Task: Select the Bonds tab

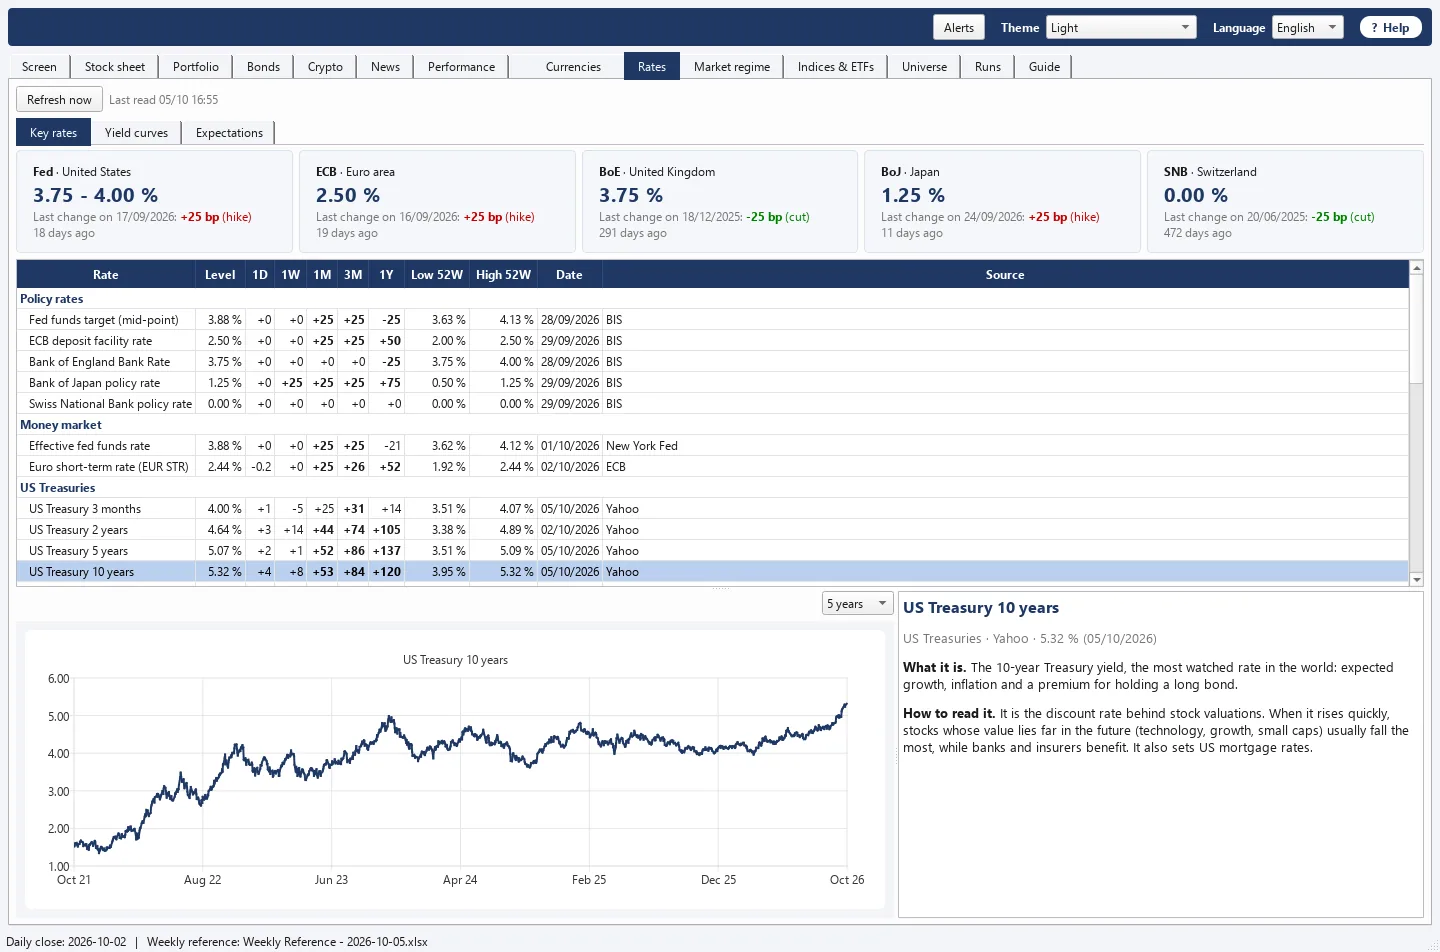Action: [264, 67]
